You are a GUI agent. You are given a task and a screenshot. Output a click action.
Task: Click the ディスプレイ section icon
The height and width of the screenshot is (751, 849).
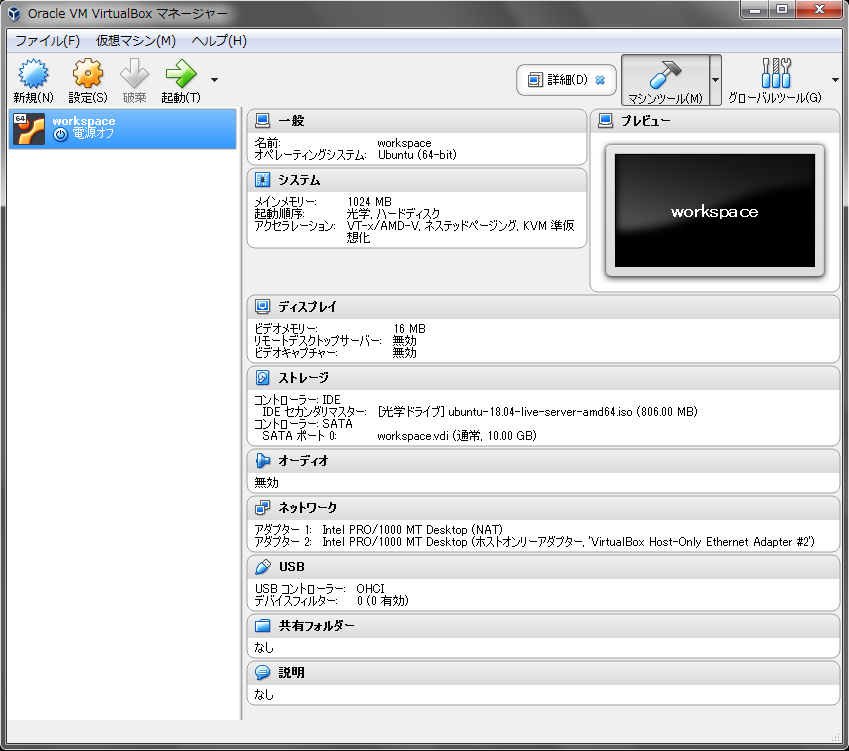pos(263,306)
